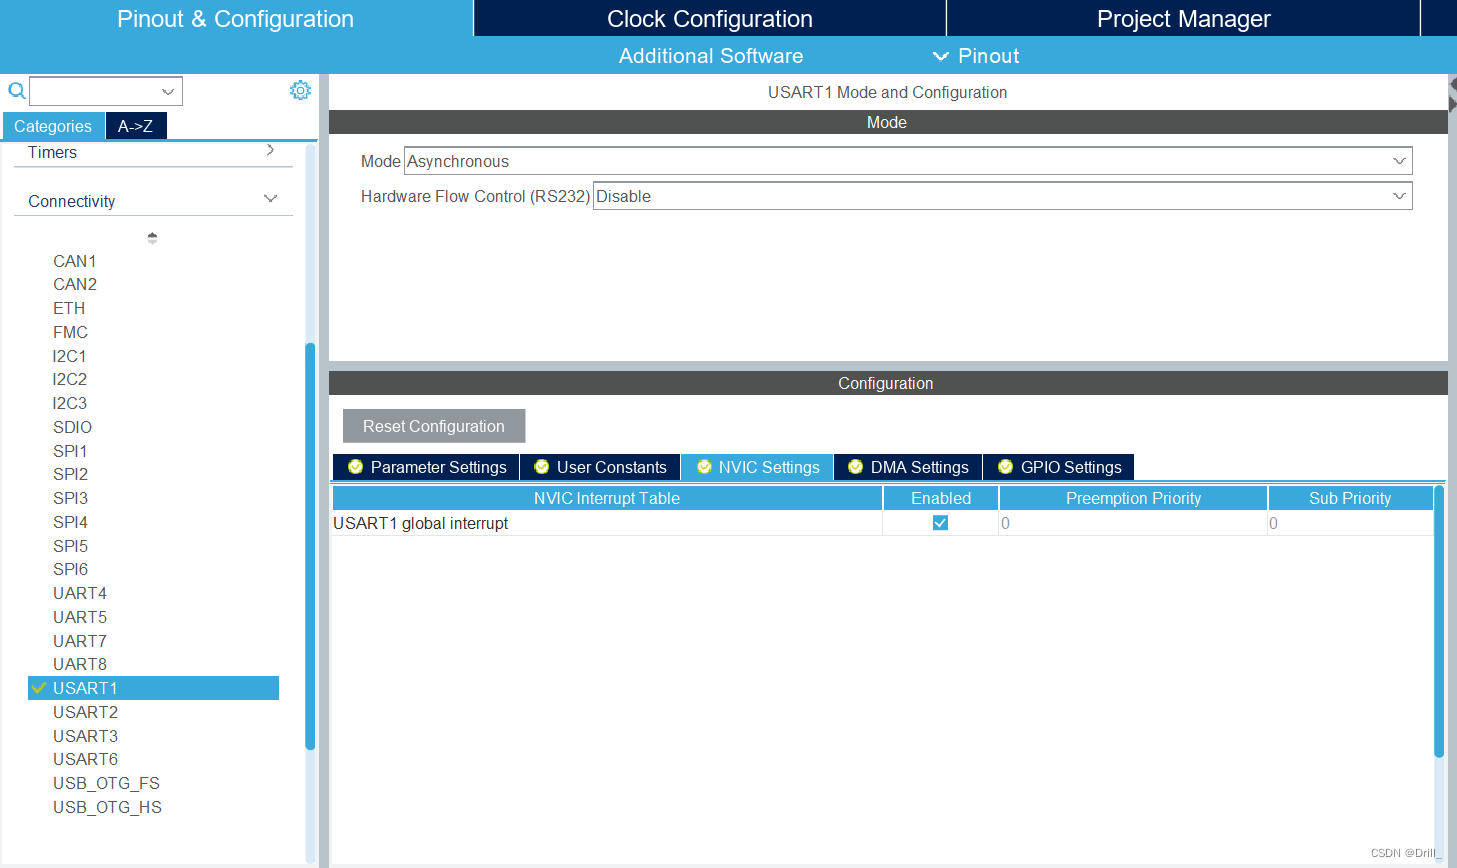
Task: Select SPI4 peripheral
Action: [x=70, y=522]
